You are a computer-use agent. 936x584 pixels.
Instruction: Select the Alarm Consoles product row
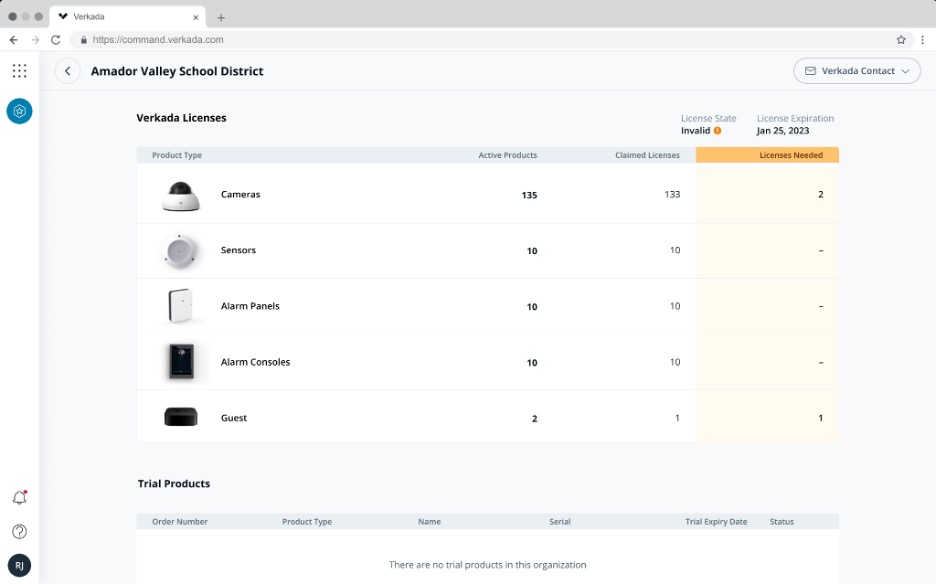[x=488, y=362]
